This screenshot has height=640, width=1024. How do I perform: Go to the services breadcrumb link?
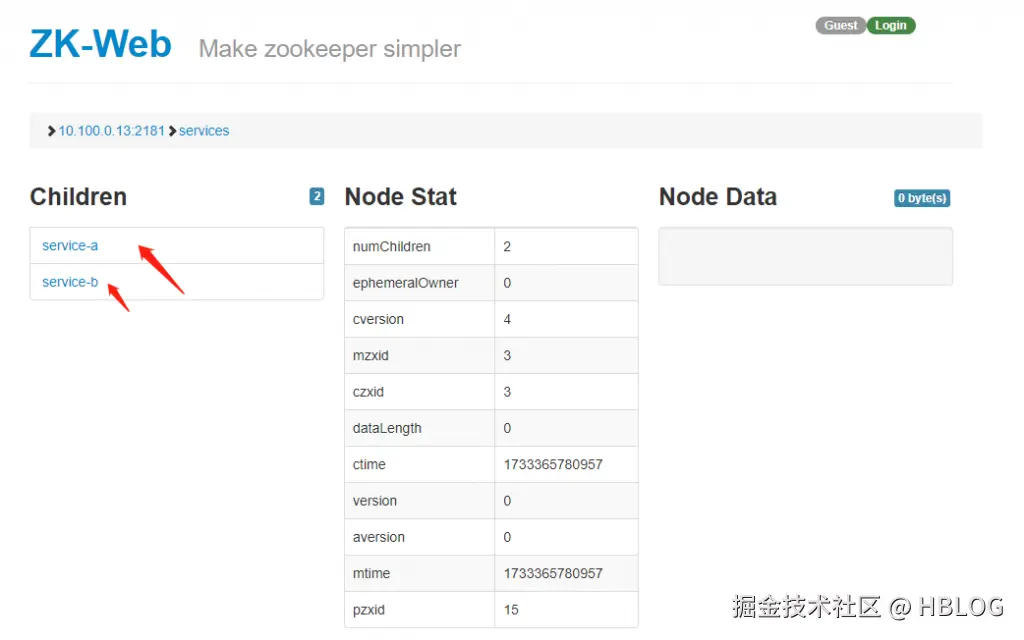204,131
